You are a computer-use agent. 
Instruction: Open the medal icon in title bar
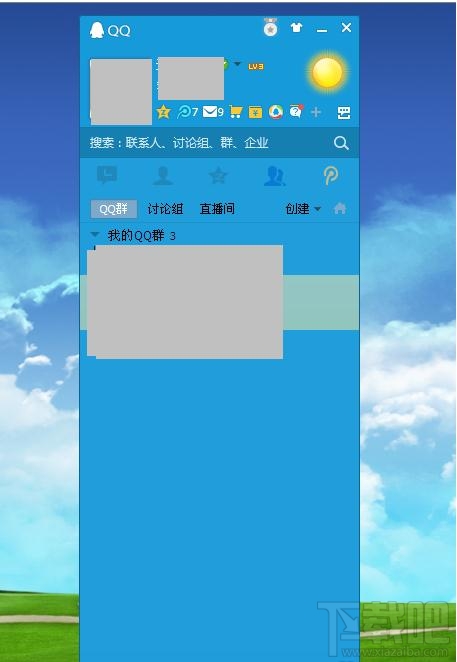270,27
